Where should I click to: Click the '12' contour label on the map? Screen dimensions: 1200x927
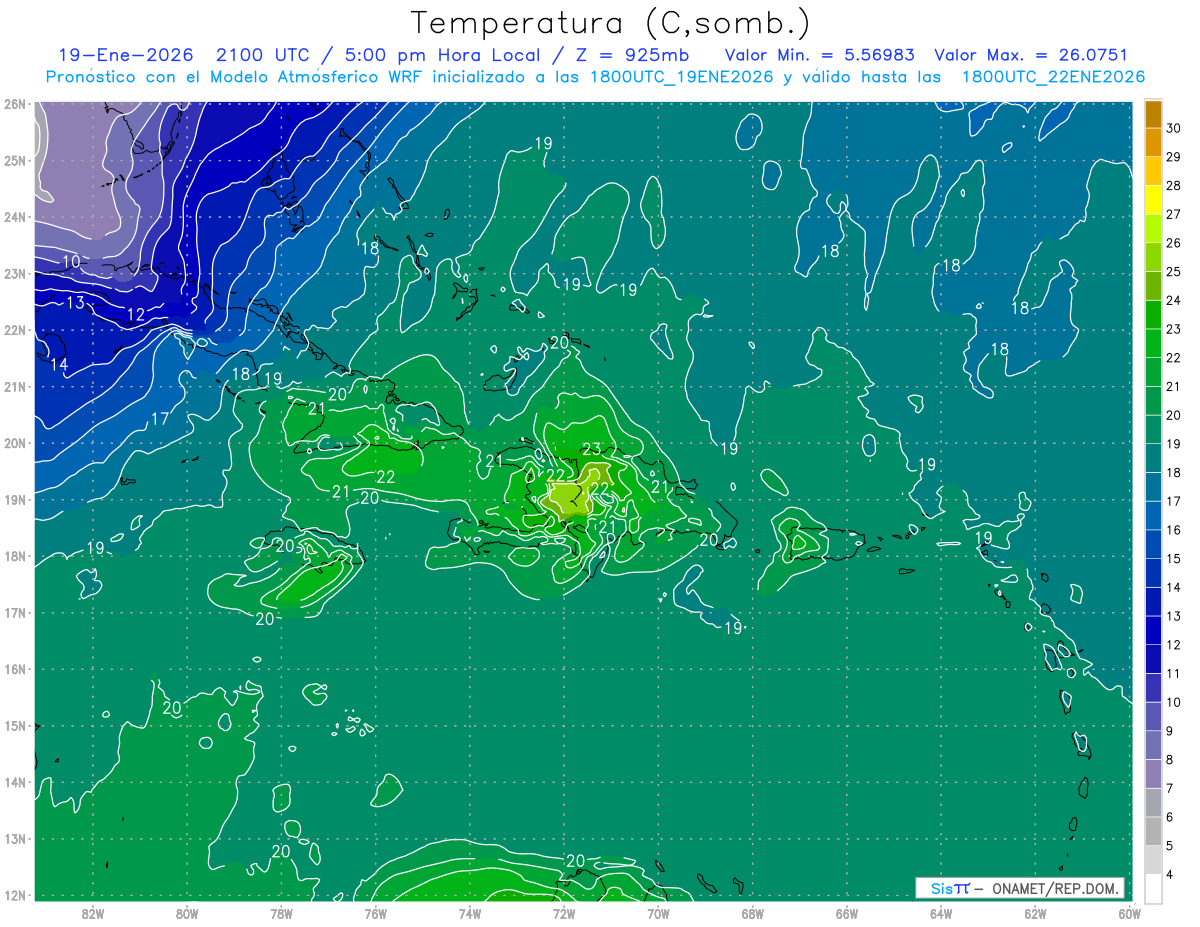pos(136,315)
